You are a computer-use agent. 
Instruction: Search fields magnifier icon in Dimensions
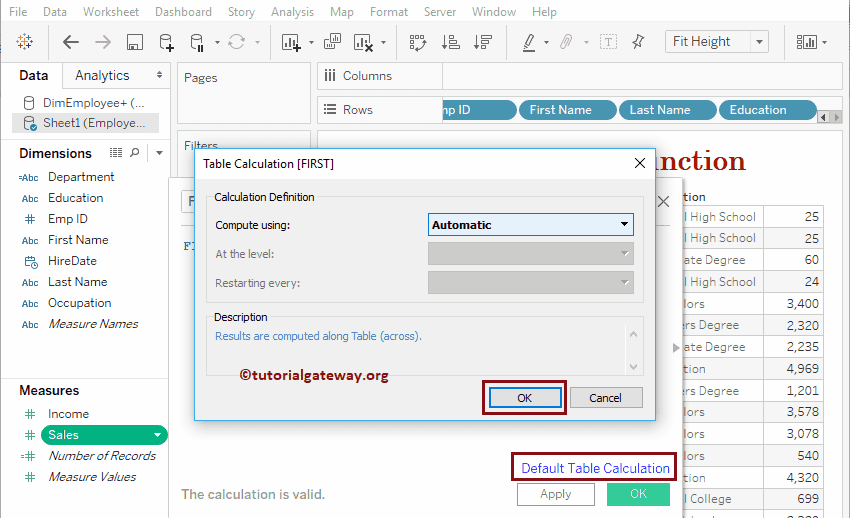135,153
